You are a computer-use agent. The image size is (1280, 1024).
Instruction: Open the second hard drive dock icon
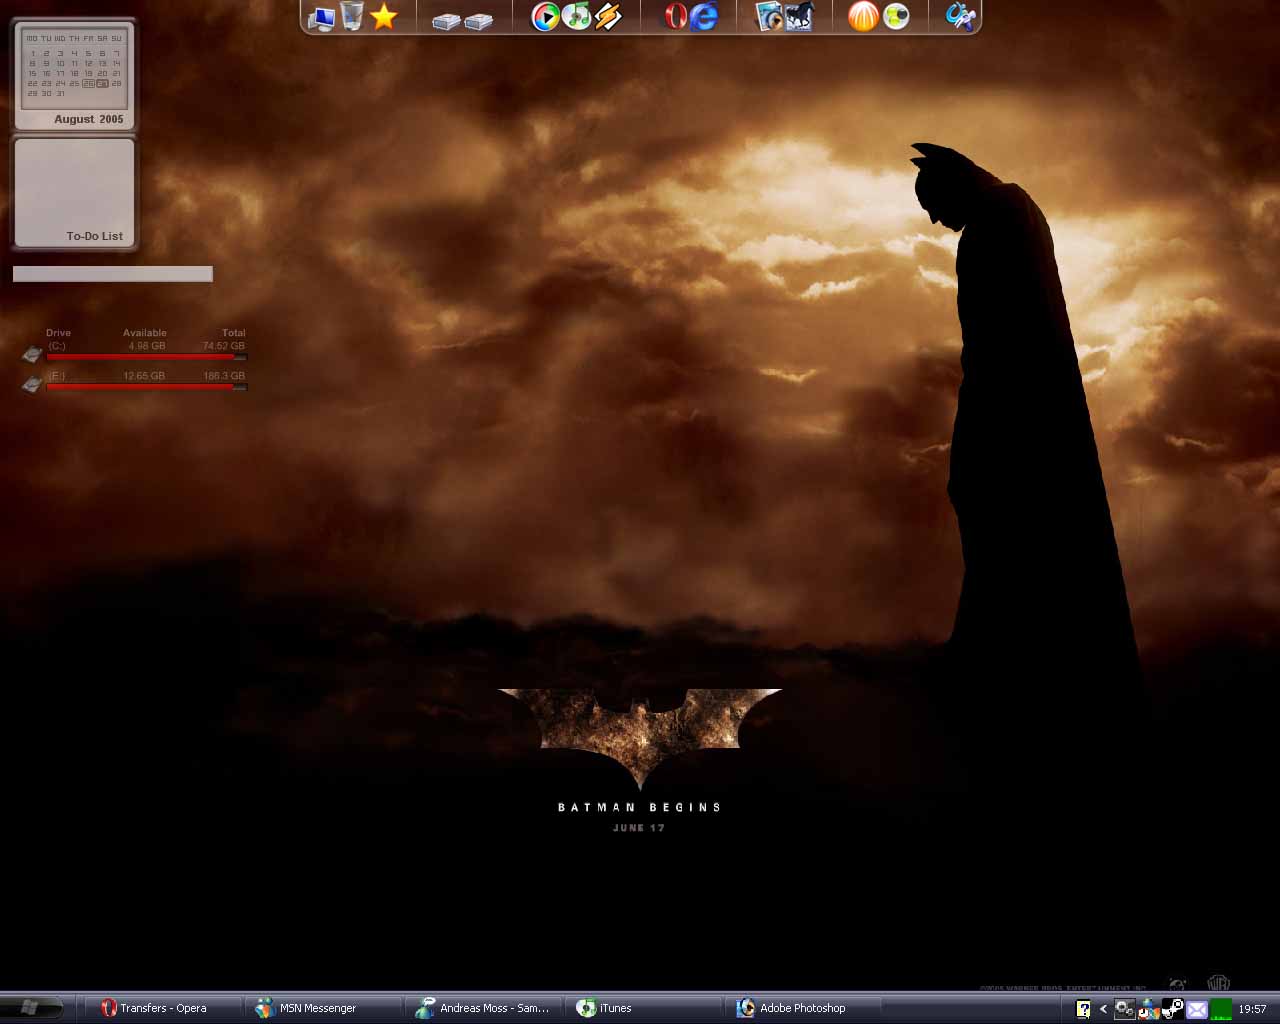click(478, 20)
